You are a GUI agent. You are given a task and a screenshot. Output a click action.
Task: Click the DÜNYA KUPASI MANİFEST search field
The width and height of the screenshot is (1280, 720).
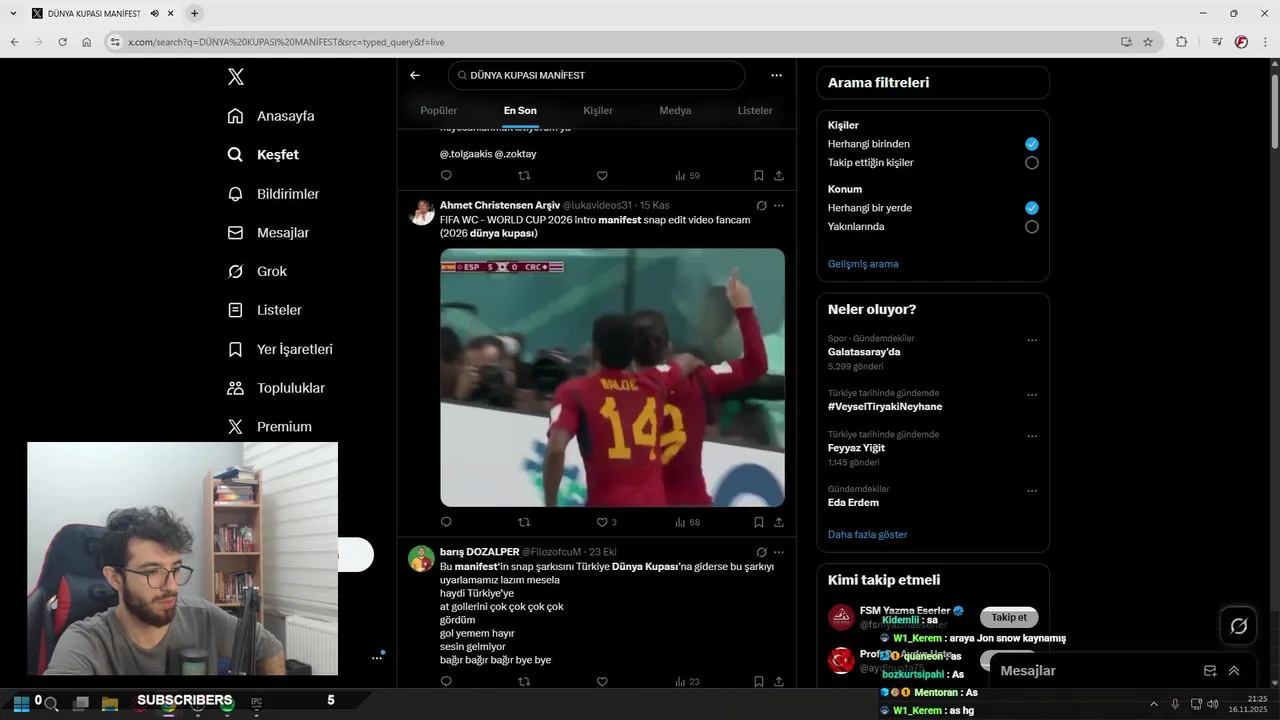pyautogui.click(x=597, y=75)
